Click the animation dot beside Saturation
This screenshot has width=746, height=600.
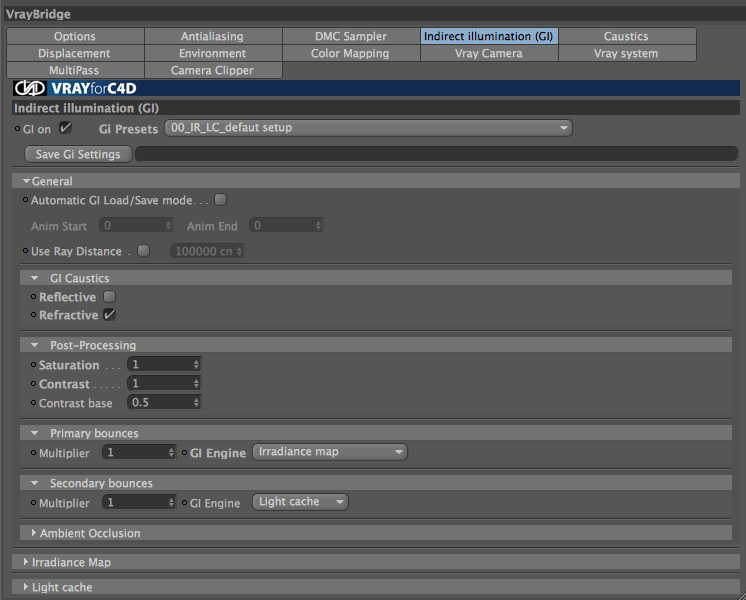pyautogui.click(x=33, y=364)
